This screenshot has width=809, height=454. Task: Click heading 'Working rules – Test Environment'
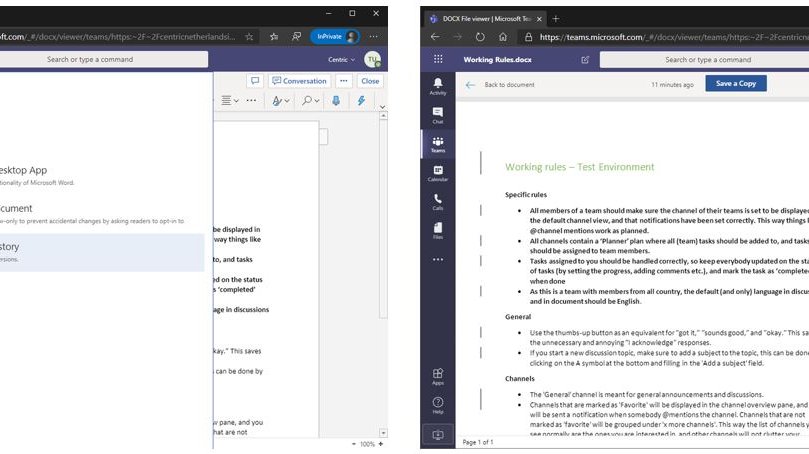pos(579,167)
